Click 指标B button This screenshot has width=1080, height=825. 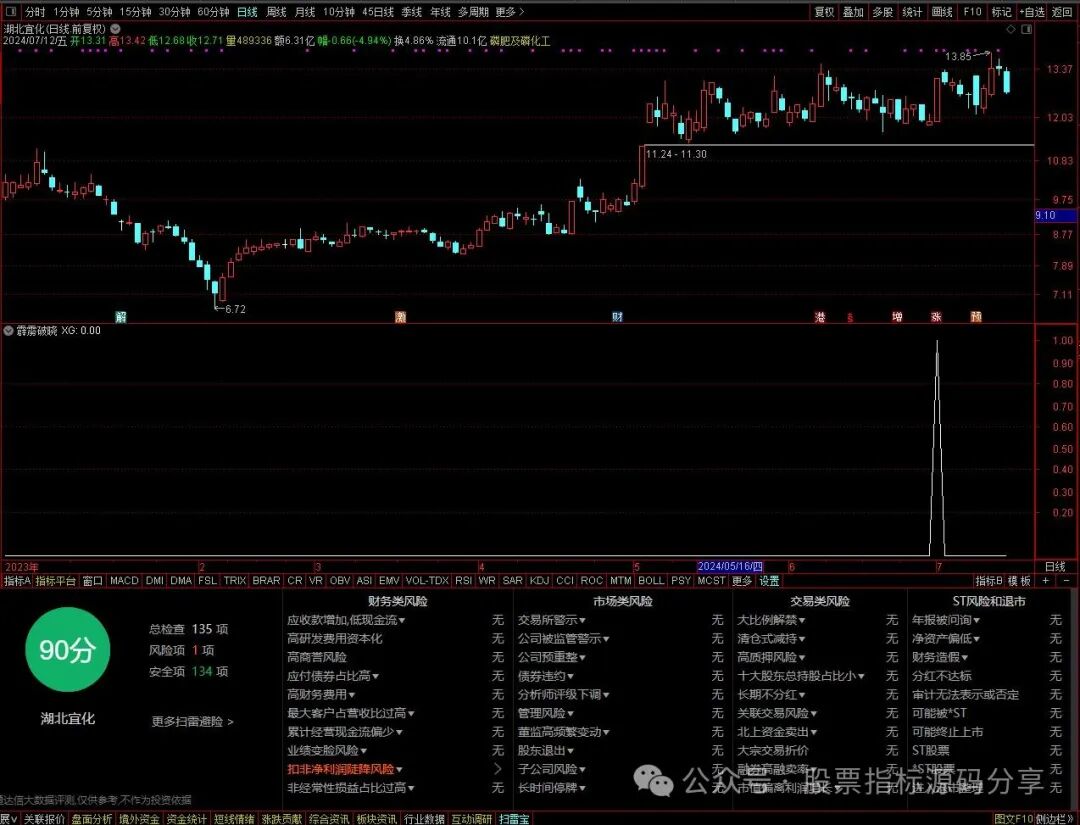989,581
